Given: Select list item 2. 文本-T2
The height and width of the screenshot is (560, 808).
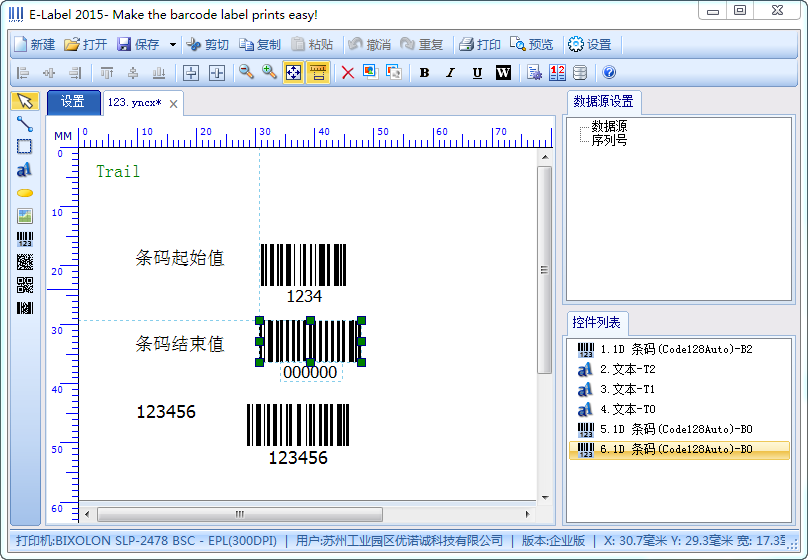Looking at the screenshot, I should coord(679,369).
